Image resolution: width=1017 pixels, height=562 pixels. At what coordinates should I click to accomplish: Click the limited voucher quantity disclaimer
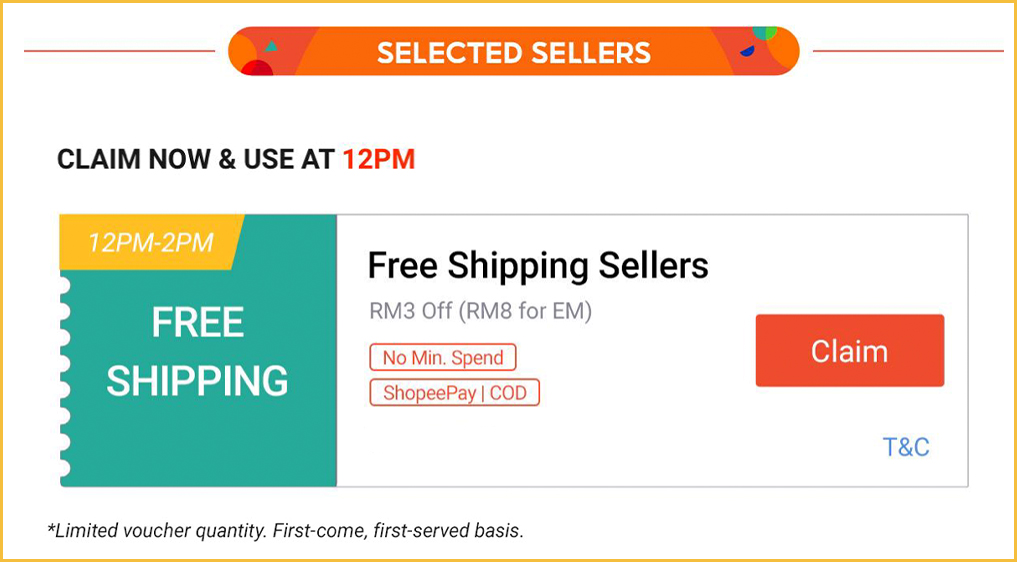pos(285,530)
